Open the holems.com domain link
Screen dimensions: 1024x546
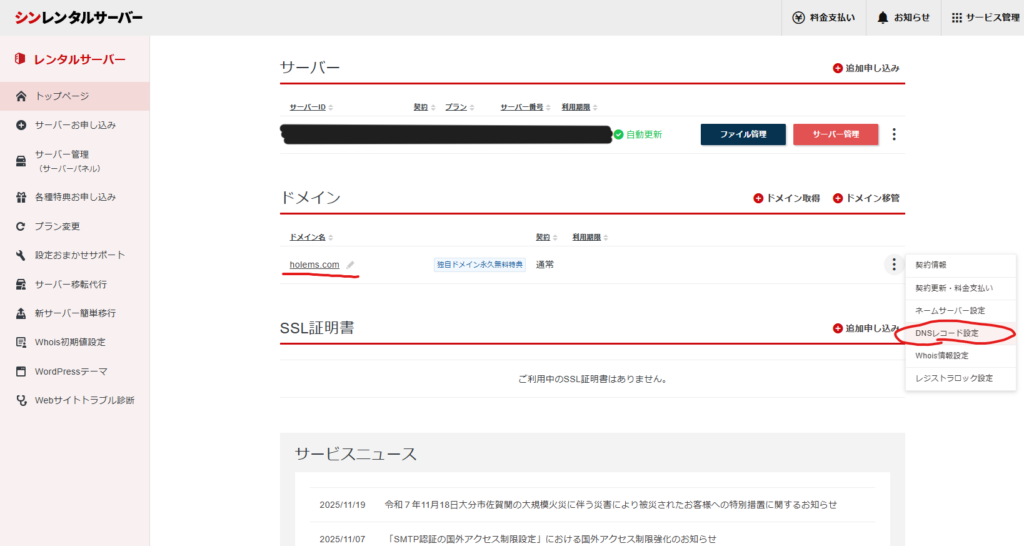[x=314, y=265]
